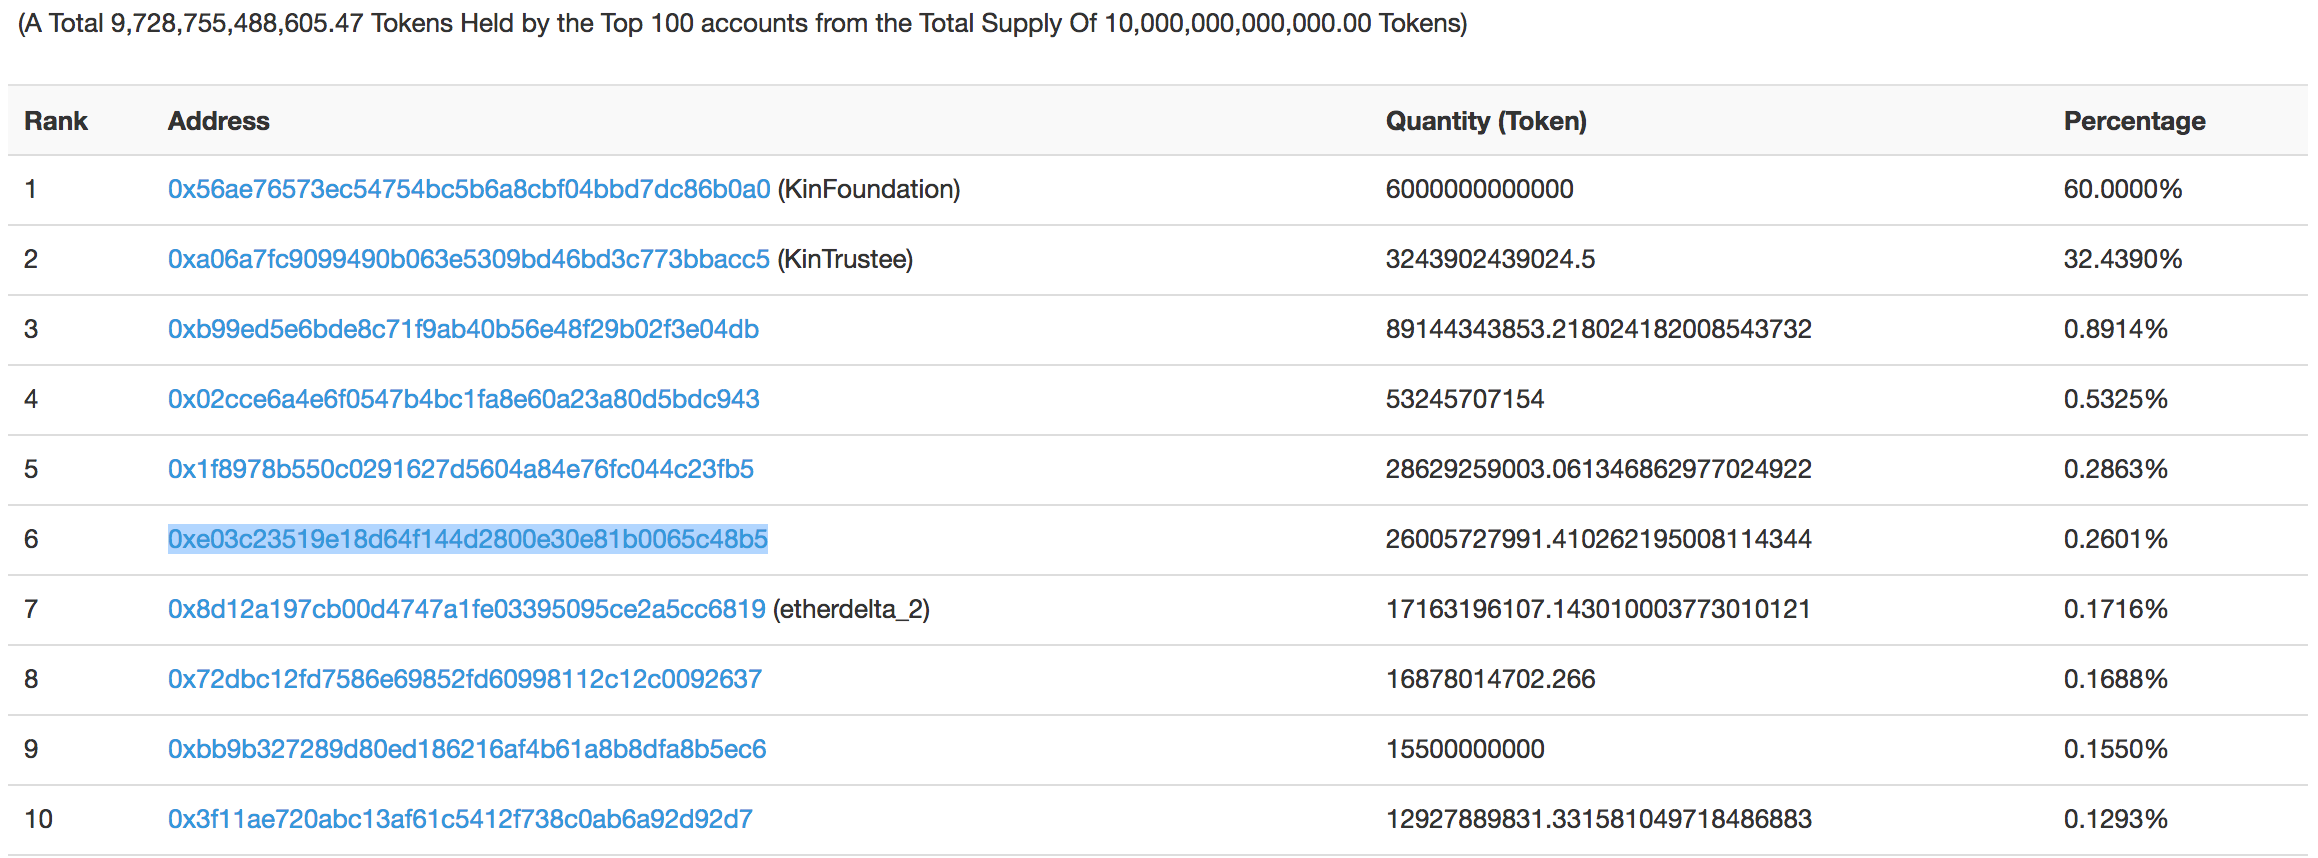Click percentage 0.5325%

click(2116, 399)
